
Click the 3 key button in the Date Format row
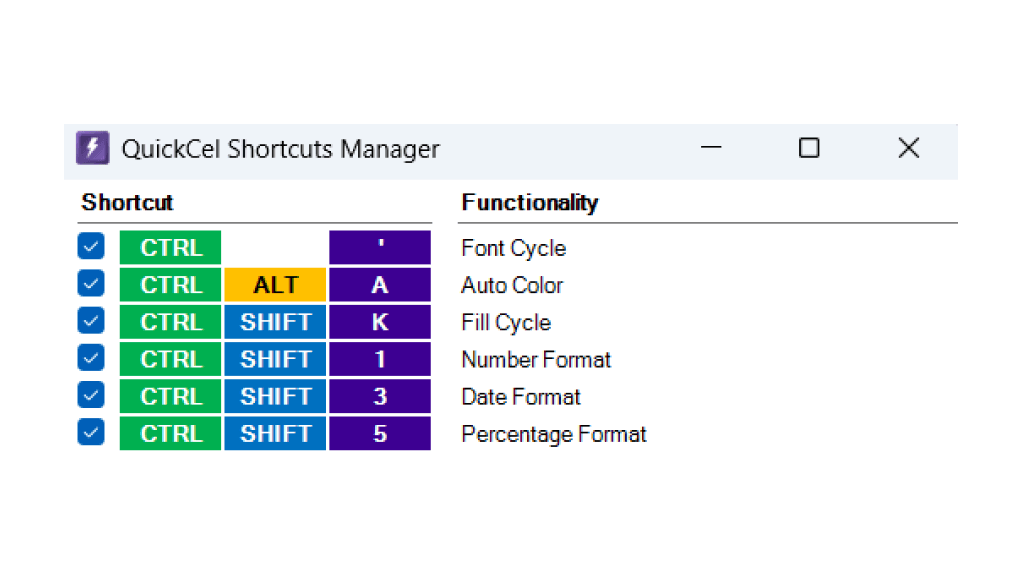click(x=380, y=396)
